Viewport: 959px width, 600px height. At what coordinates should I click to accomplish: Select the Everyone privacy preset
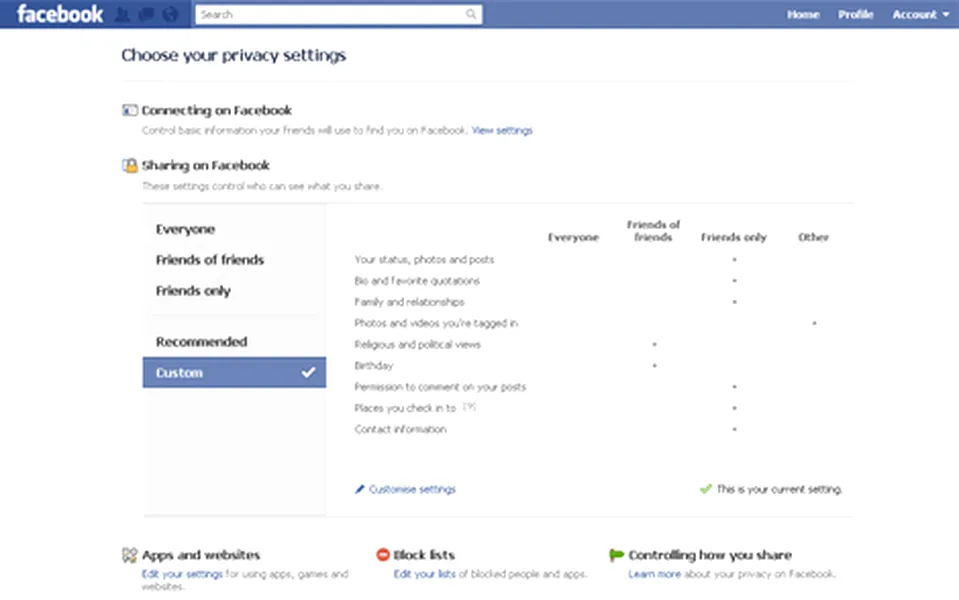[x=185, y=230]
